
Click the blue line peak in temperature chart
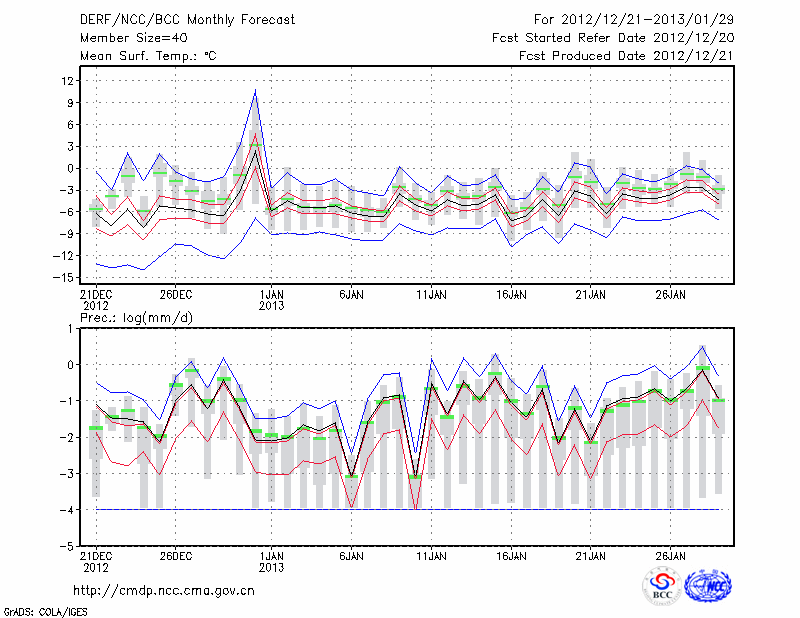[x=256, y=91]
